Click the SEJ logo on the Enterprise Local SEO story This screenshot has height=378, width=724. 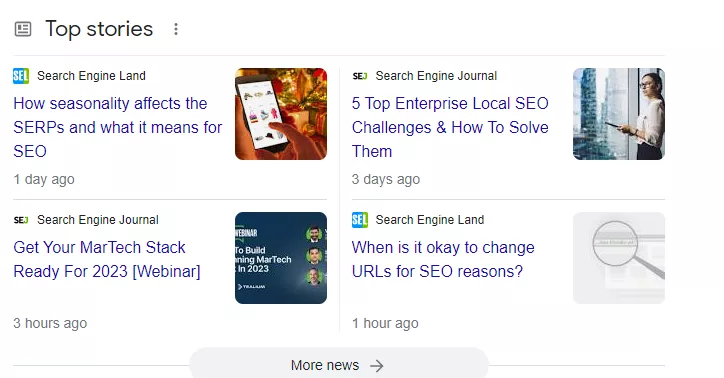click(x=360, y=76)
